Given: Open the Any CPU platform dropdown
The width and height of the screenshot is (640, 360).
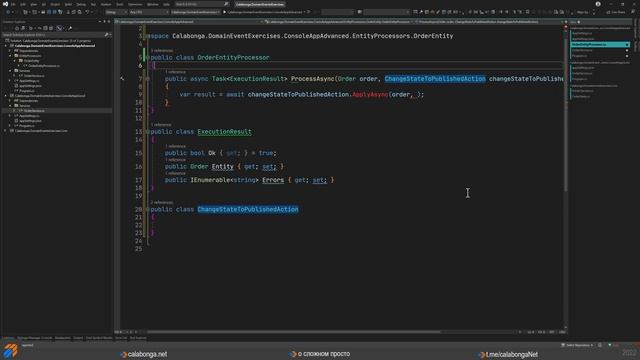Looking at the screenshot, I should [149, 12].
